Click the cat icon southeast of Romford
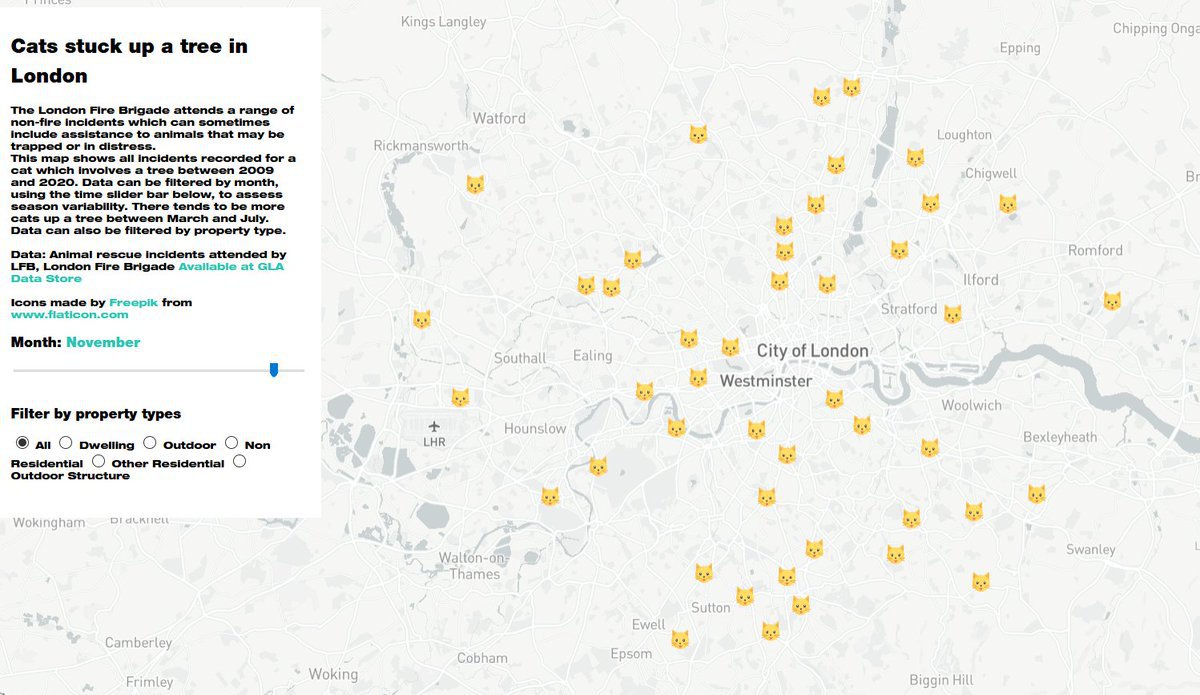 tap(1111, 301)
